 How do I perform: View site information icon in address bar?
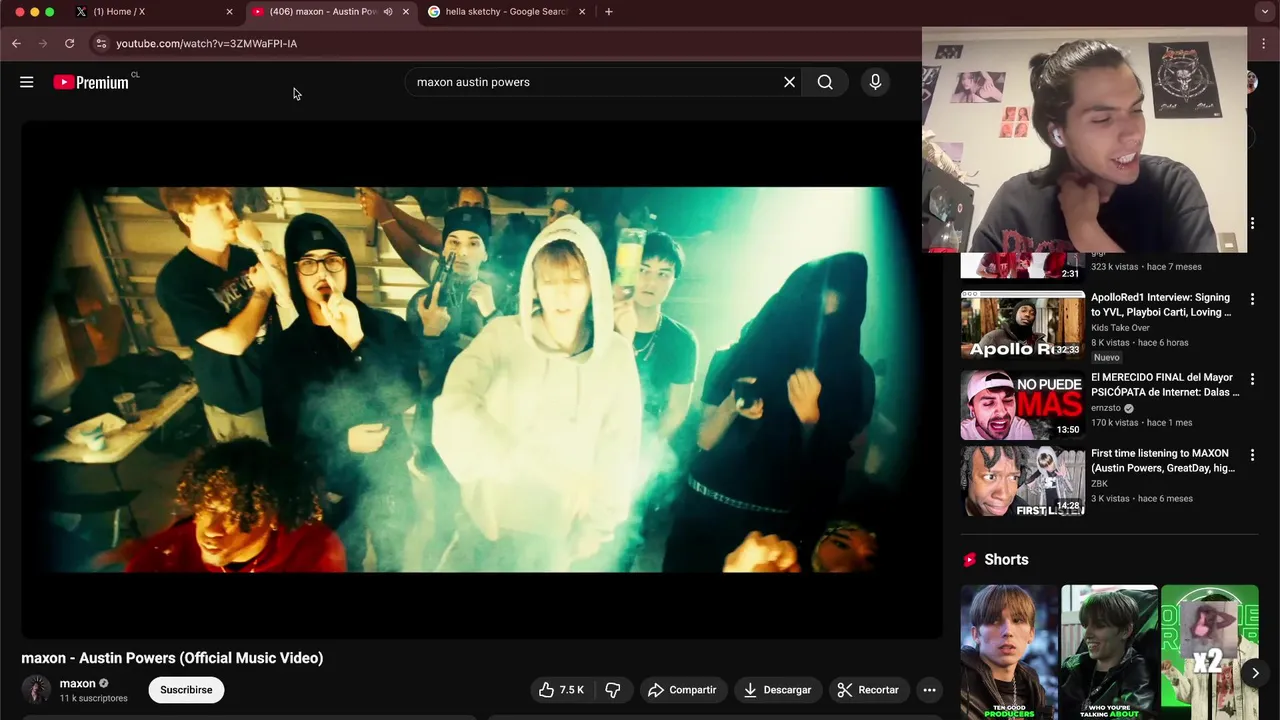click(100, 43)
